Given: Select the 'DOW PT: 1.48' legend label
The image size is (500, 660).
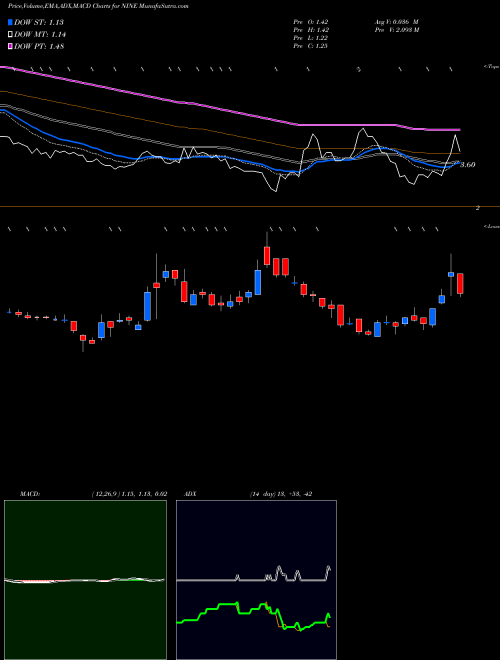Looking at the screenshot, I should pos(39,47).
